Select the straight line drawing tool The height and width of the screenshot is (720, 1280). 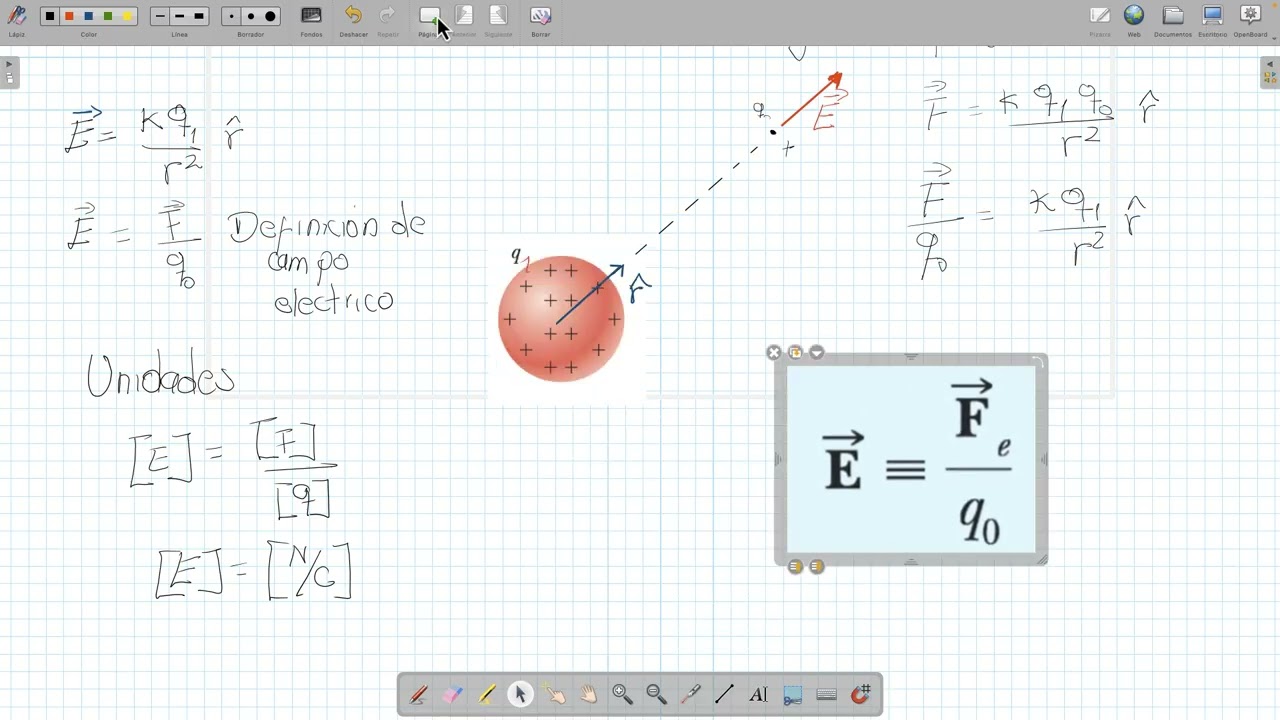(x=724, y=694)
